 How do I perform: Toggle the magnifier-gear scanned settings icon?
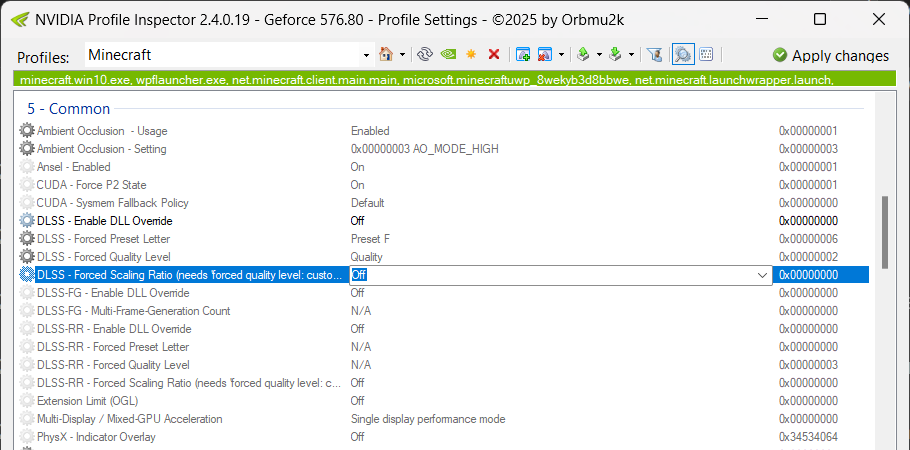coord(683,55)
